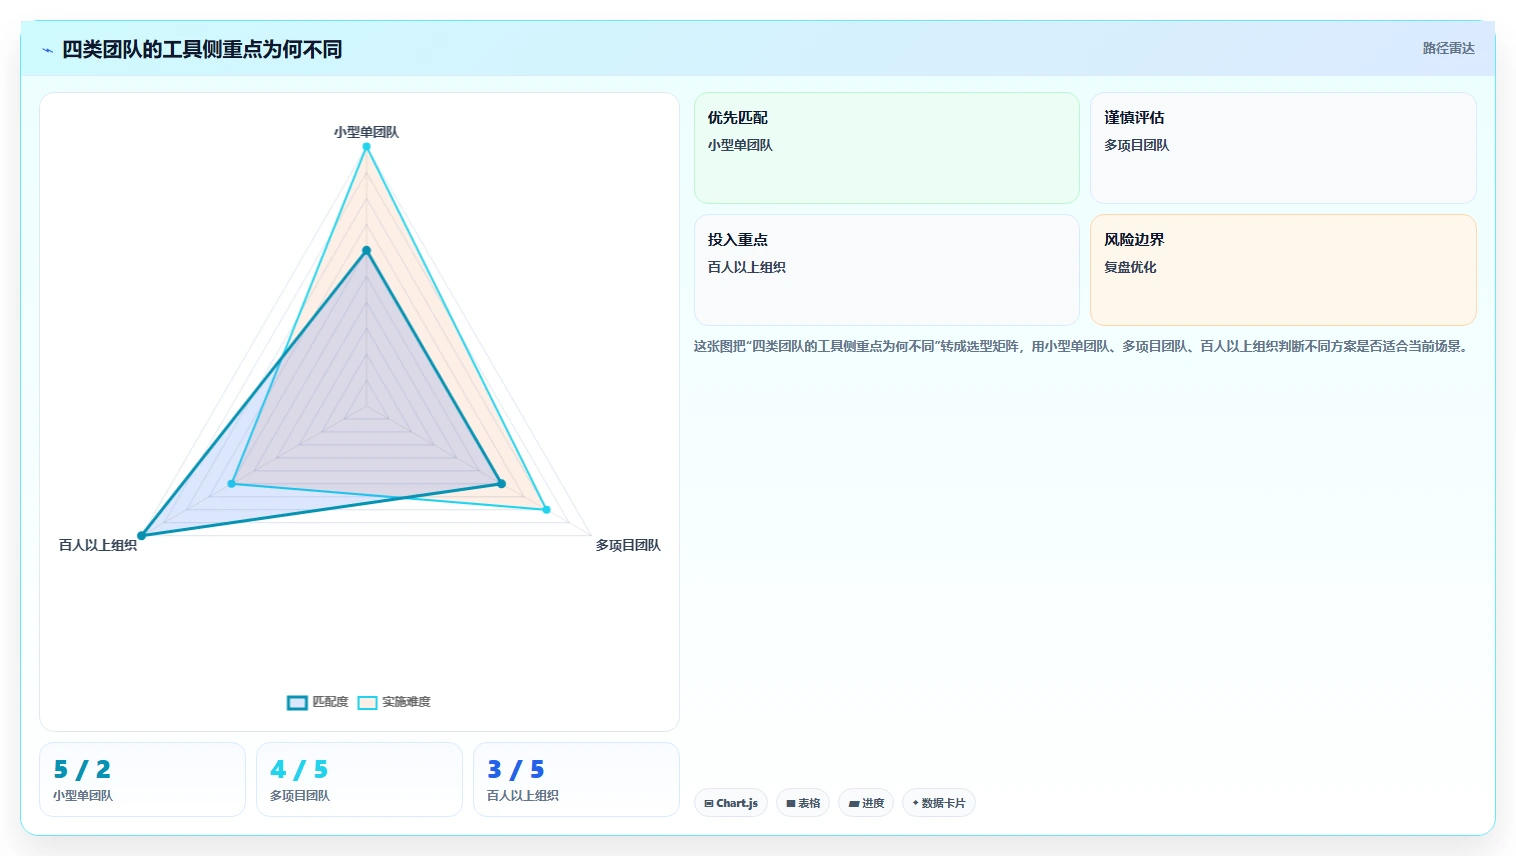This screenshot has width=1516, height=856.
Task: Click the 5 / 2 小型单团队 stat card
Action: click(x=142, y=779)
